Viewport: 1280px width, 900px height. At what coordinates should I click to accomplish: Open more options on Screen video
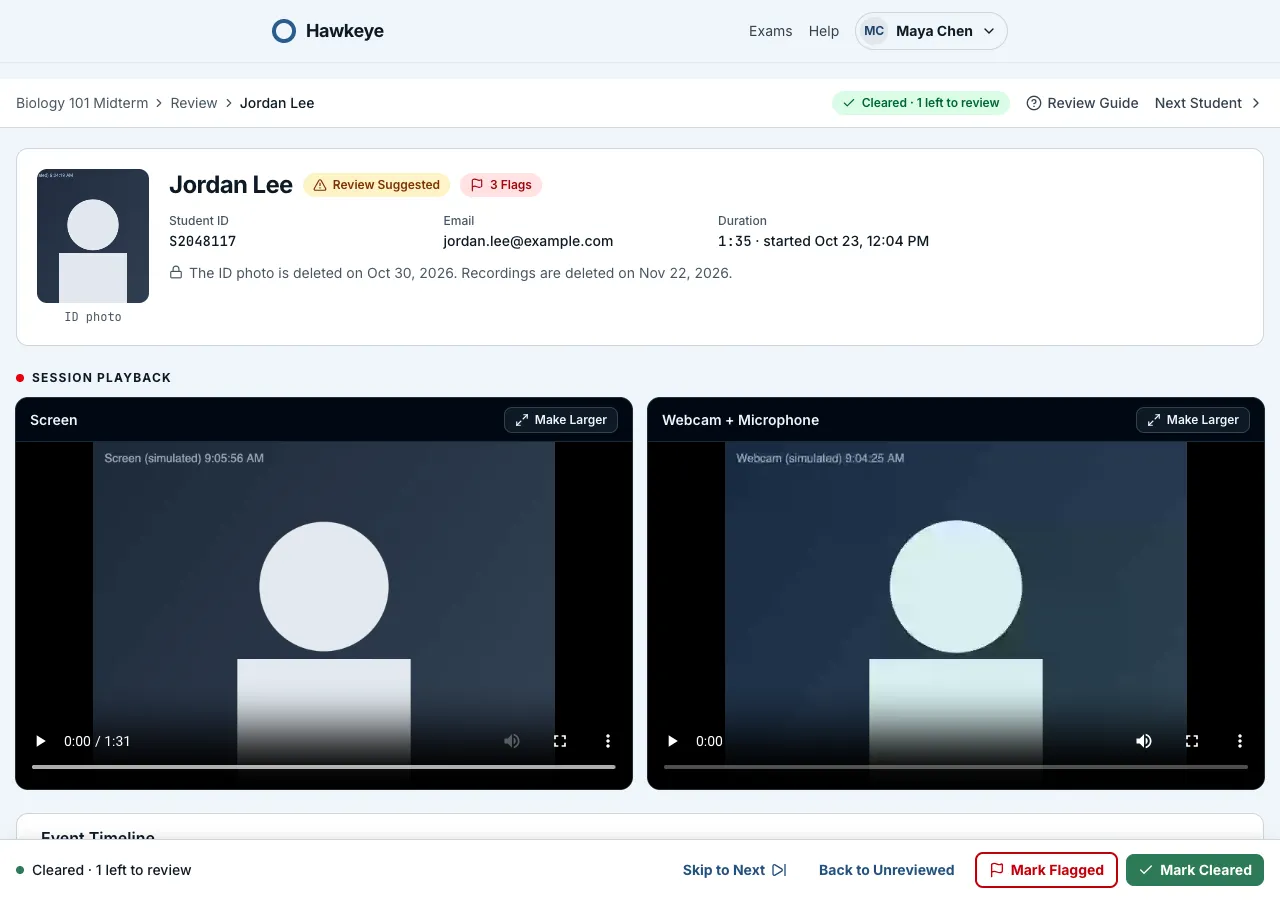pyautogui.click(x=608, y=741)
